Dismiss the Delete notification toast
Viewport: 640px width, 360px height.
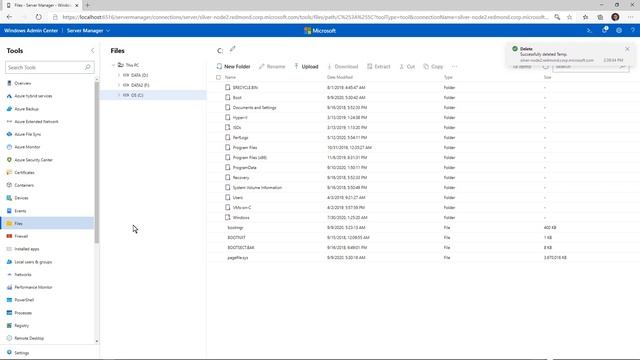click(x=627, y=49)
